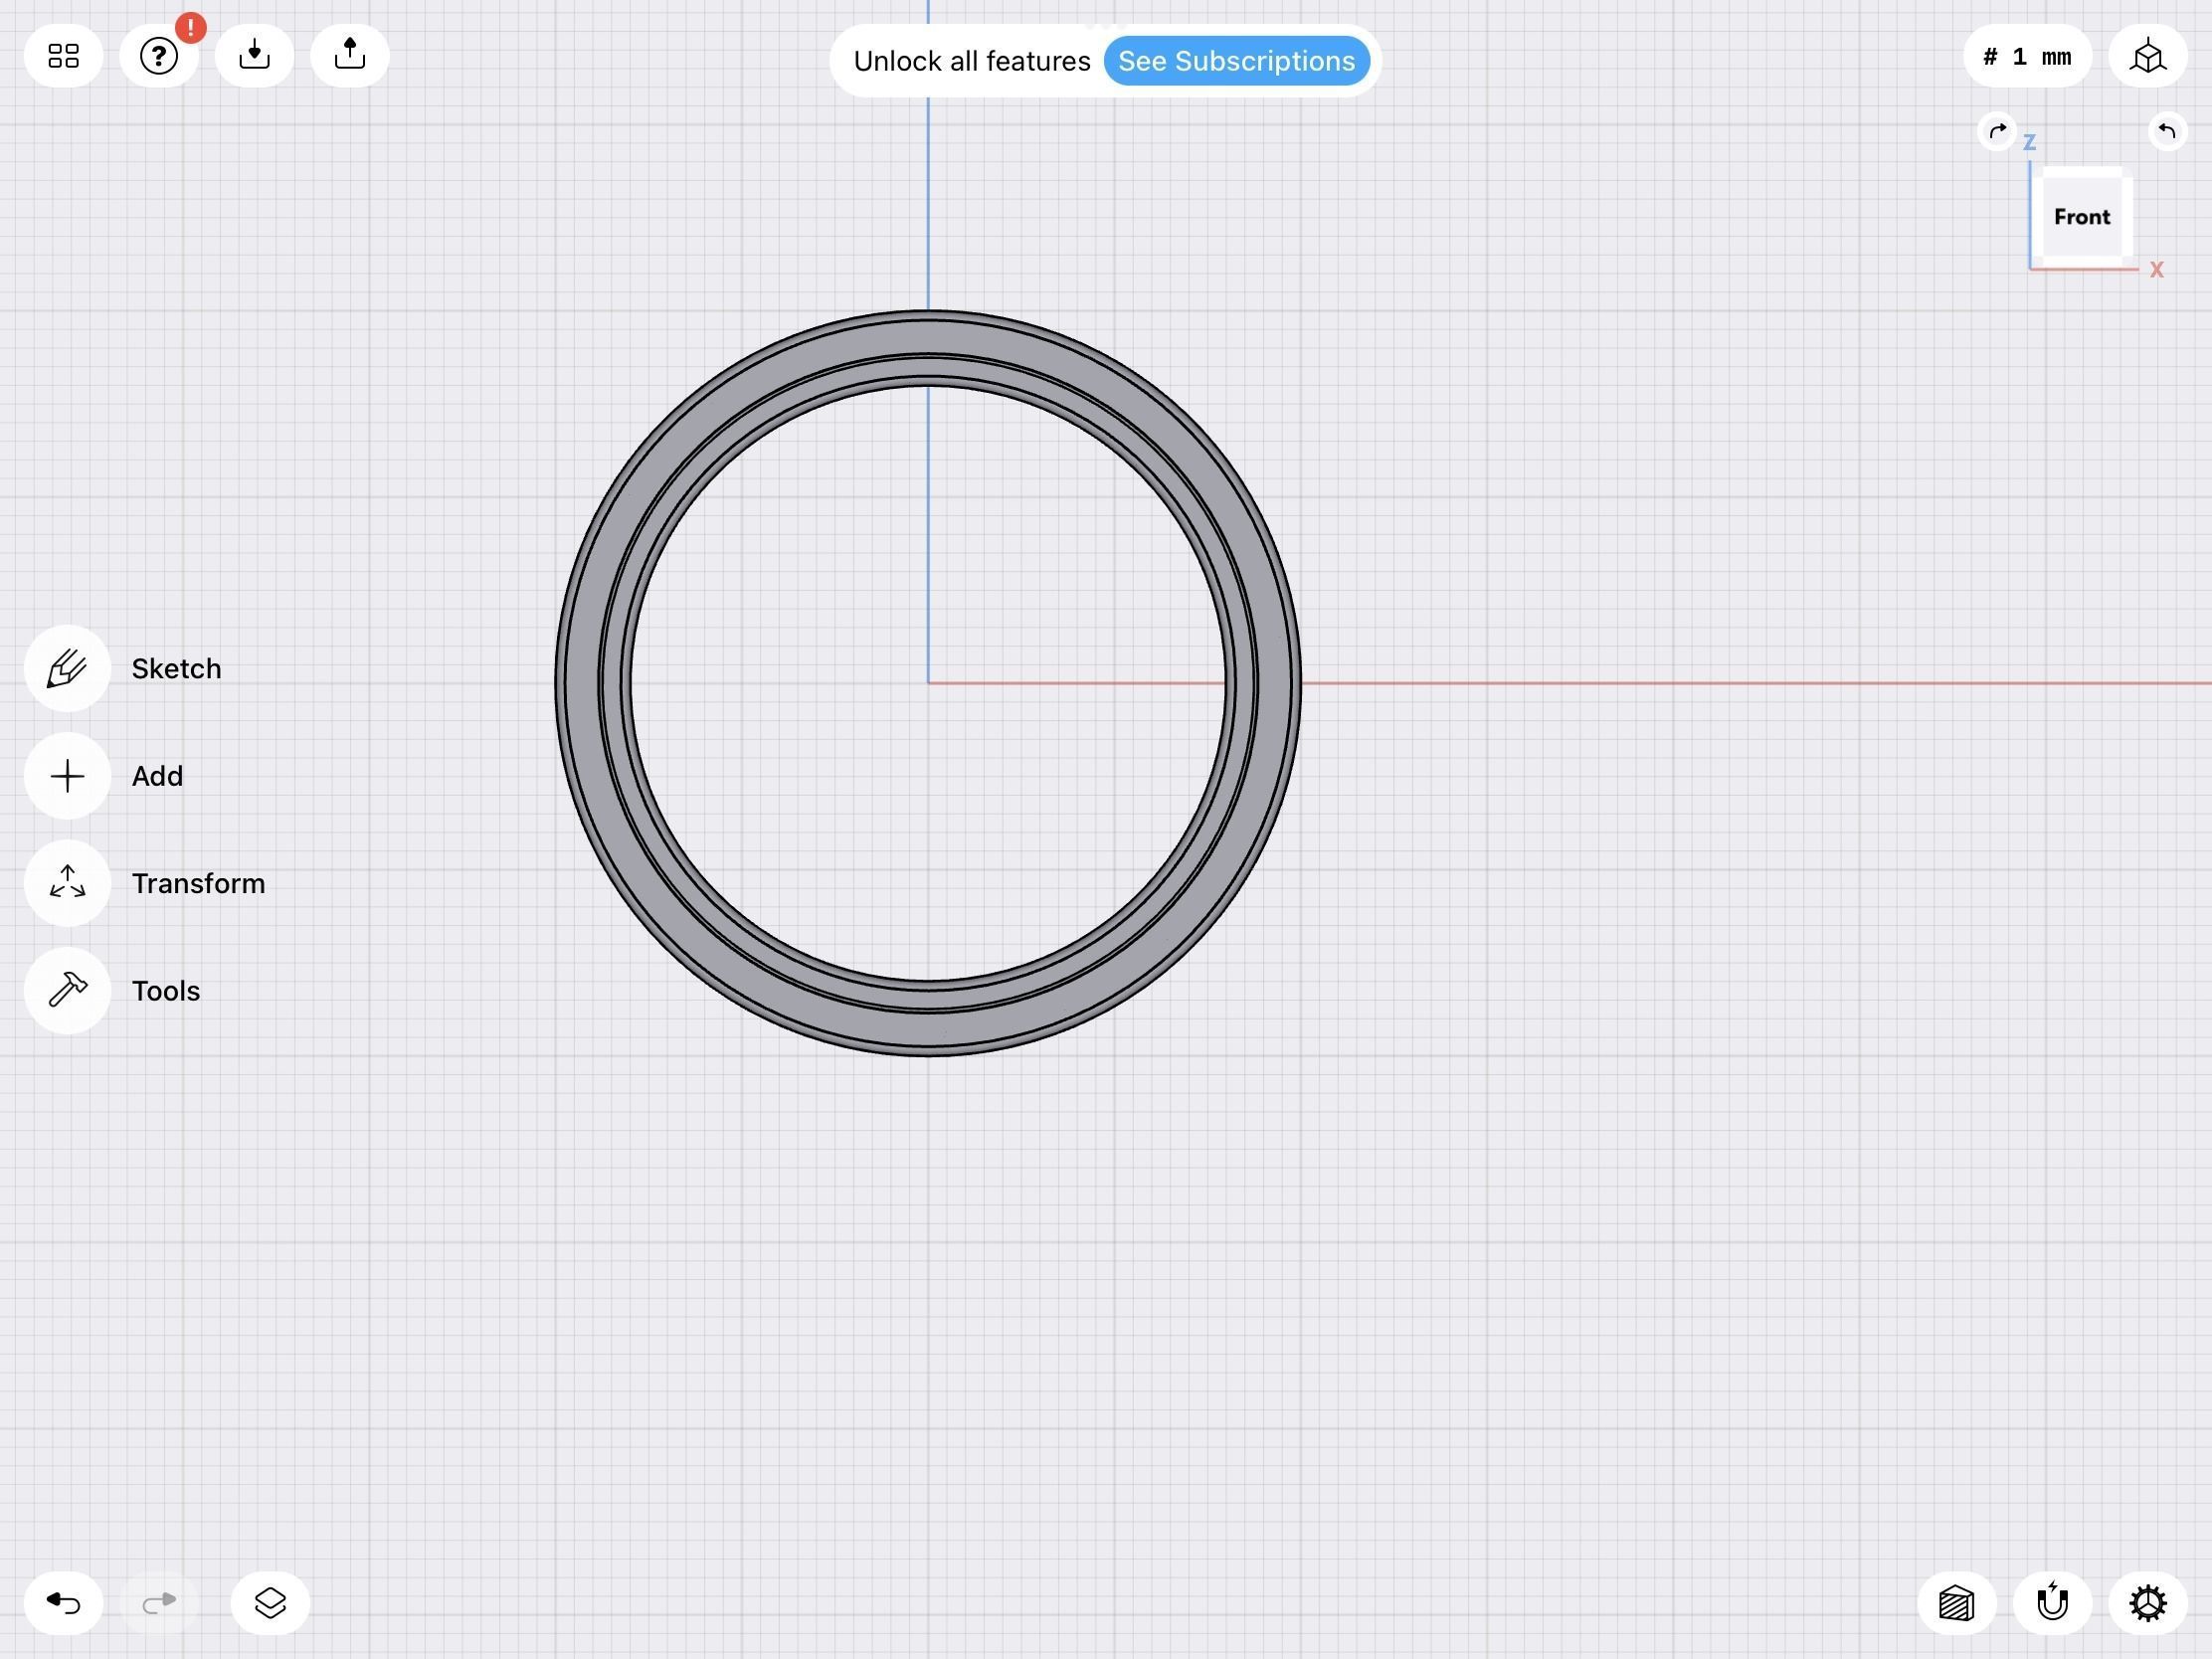Rotate view clockwise arrow near Z axis
The image size is (2212, 1659).
[1997, 131]
